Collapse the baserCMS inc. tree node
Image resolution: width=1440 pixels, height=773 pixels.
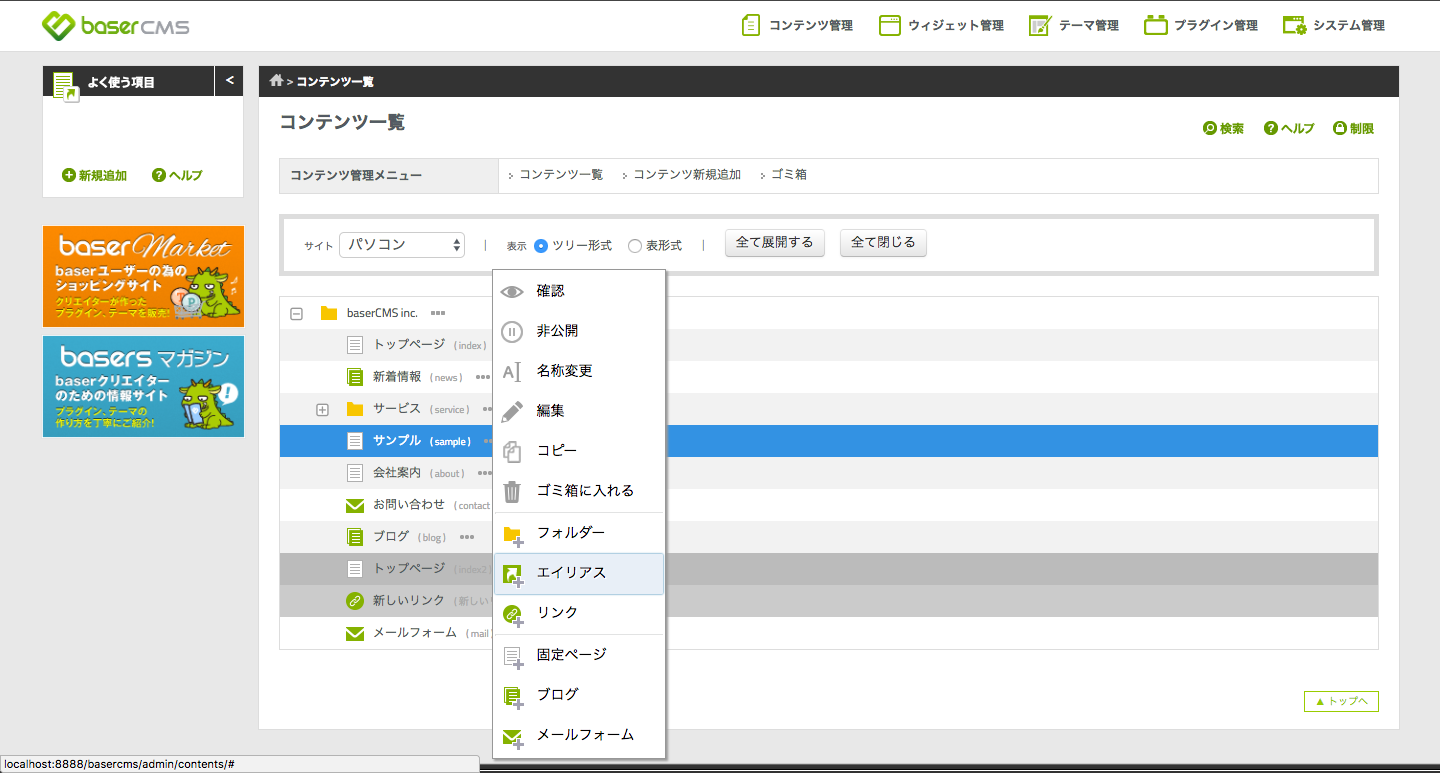pos(296,313)
